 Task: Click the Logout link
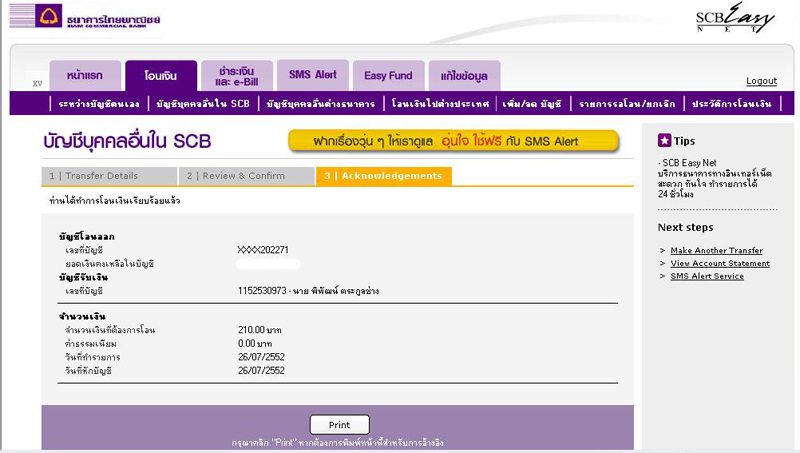pos(761,81)
